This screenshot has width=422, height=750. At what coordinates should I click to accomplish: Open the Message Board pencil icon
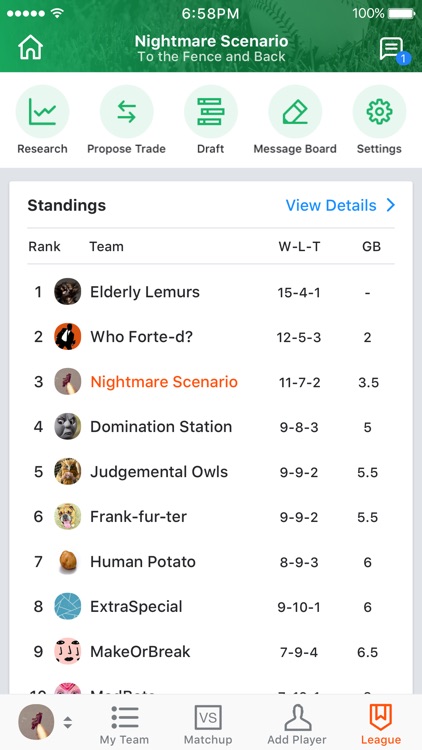tap(295, 111)
